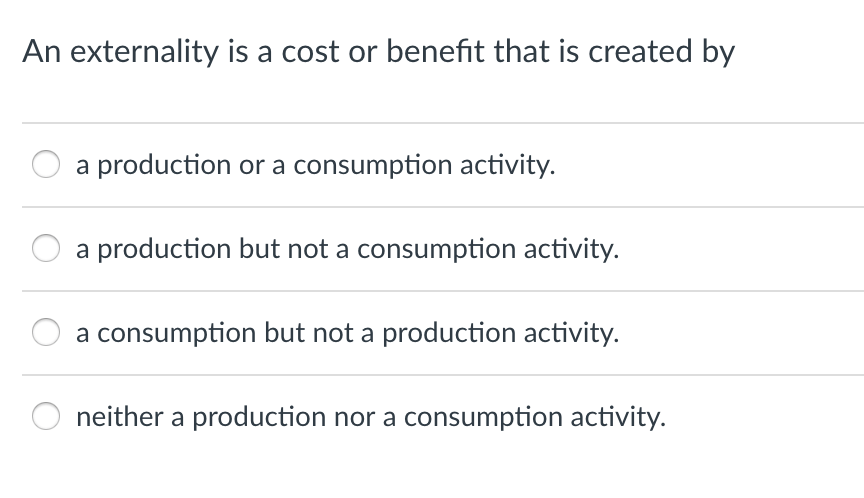864x498 pixels.
Task: Click the word "neither" in the last option
Action: 120,416
